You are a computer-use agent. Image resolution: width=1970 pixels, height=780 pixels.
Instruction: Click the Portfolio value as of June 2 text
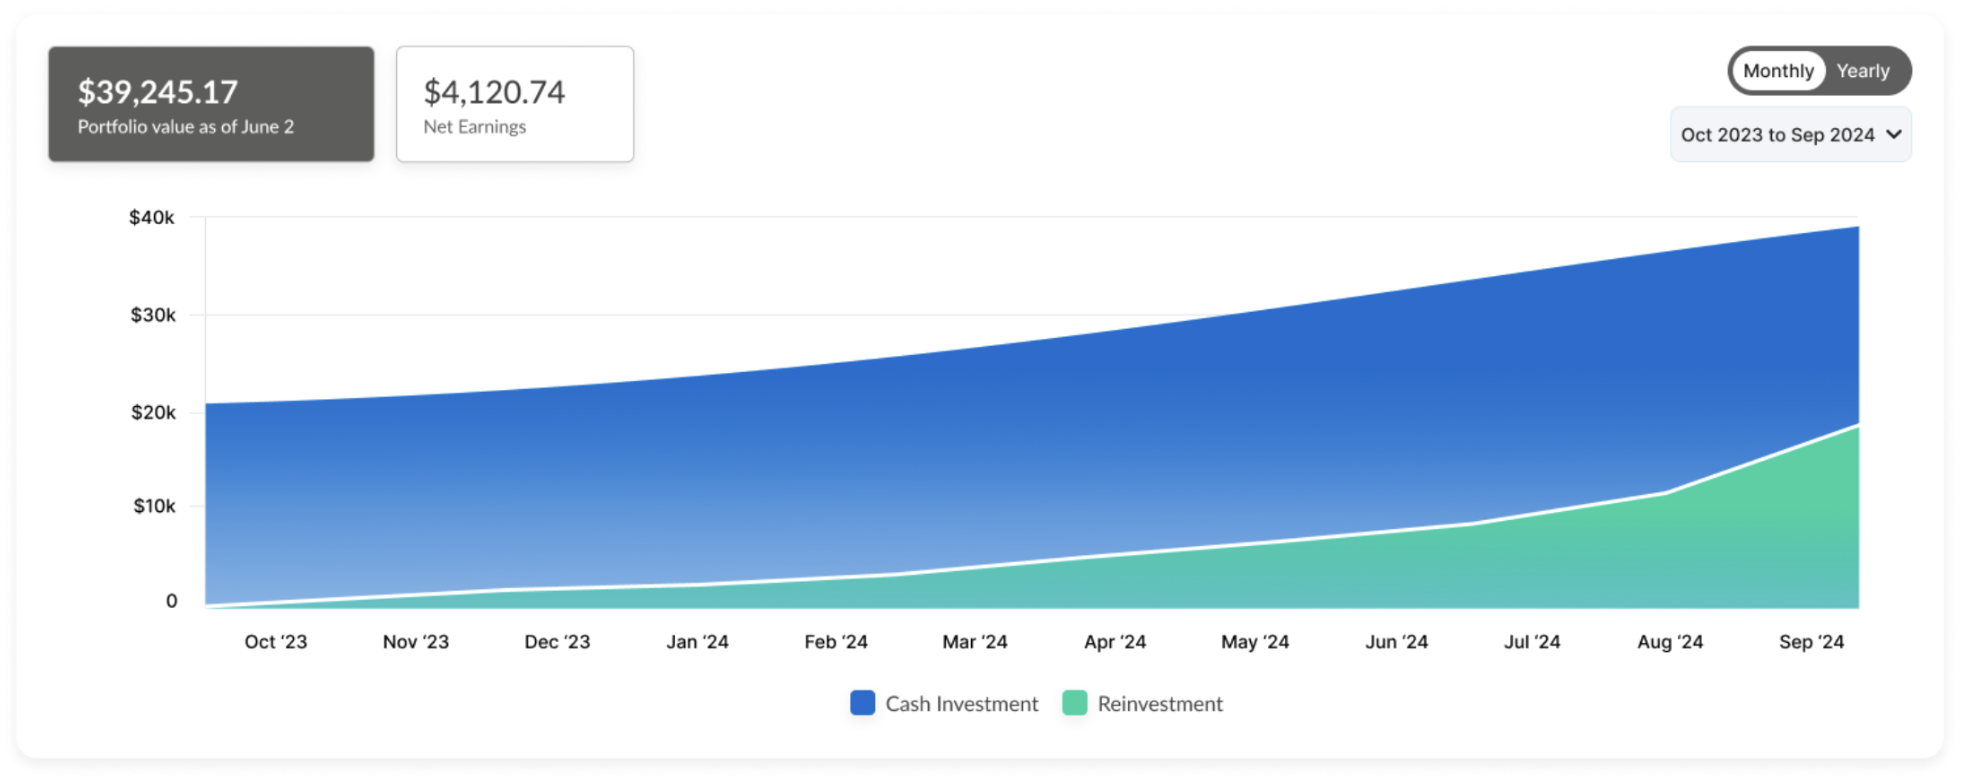pyautogui.click(x=186, y=127)
